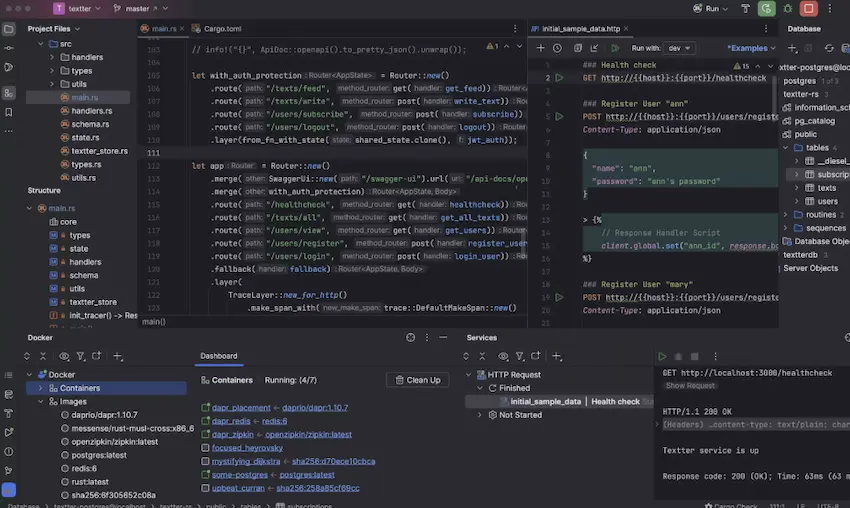Toggle view options eye in Services toolbar
The image size is (850, 508).
click(503, 356)
